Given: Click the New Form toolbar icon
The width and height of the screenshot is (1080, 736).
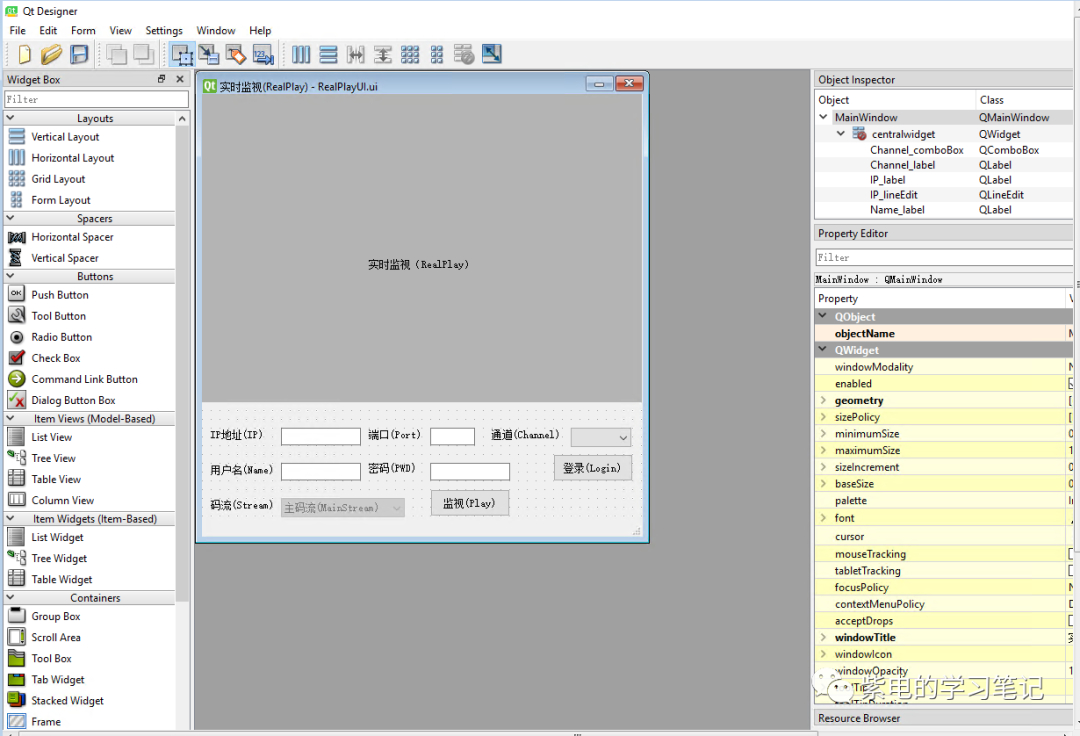Looking at the screenshot, I should [24, 54].
